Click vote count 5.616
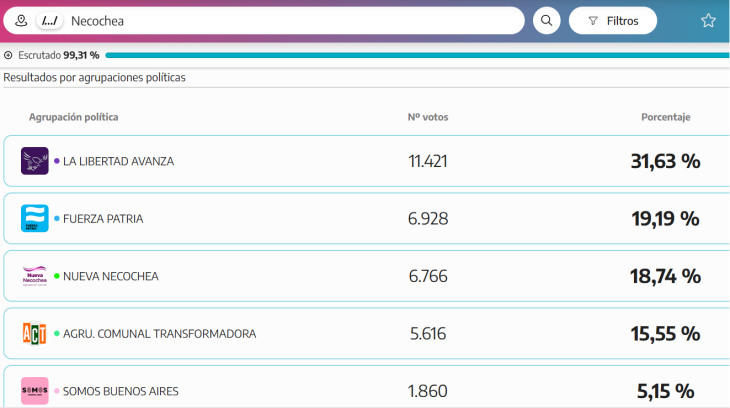Viewport: 730px width, 408px height. pyautogui.click(x=428, y=333)
